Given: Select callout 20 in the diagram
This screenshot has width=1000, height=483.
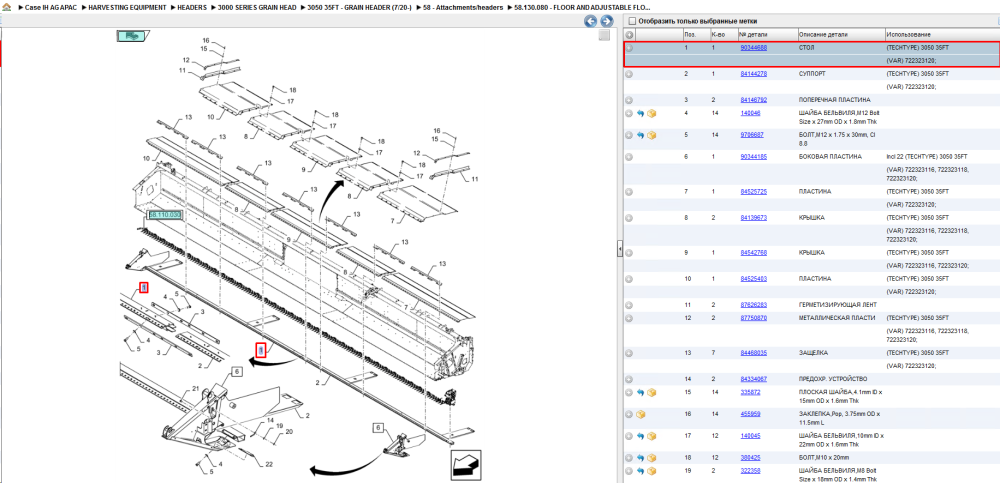Looking at the screenshot, I should point(288,432).
